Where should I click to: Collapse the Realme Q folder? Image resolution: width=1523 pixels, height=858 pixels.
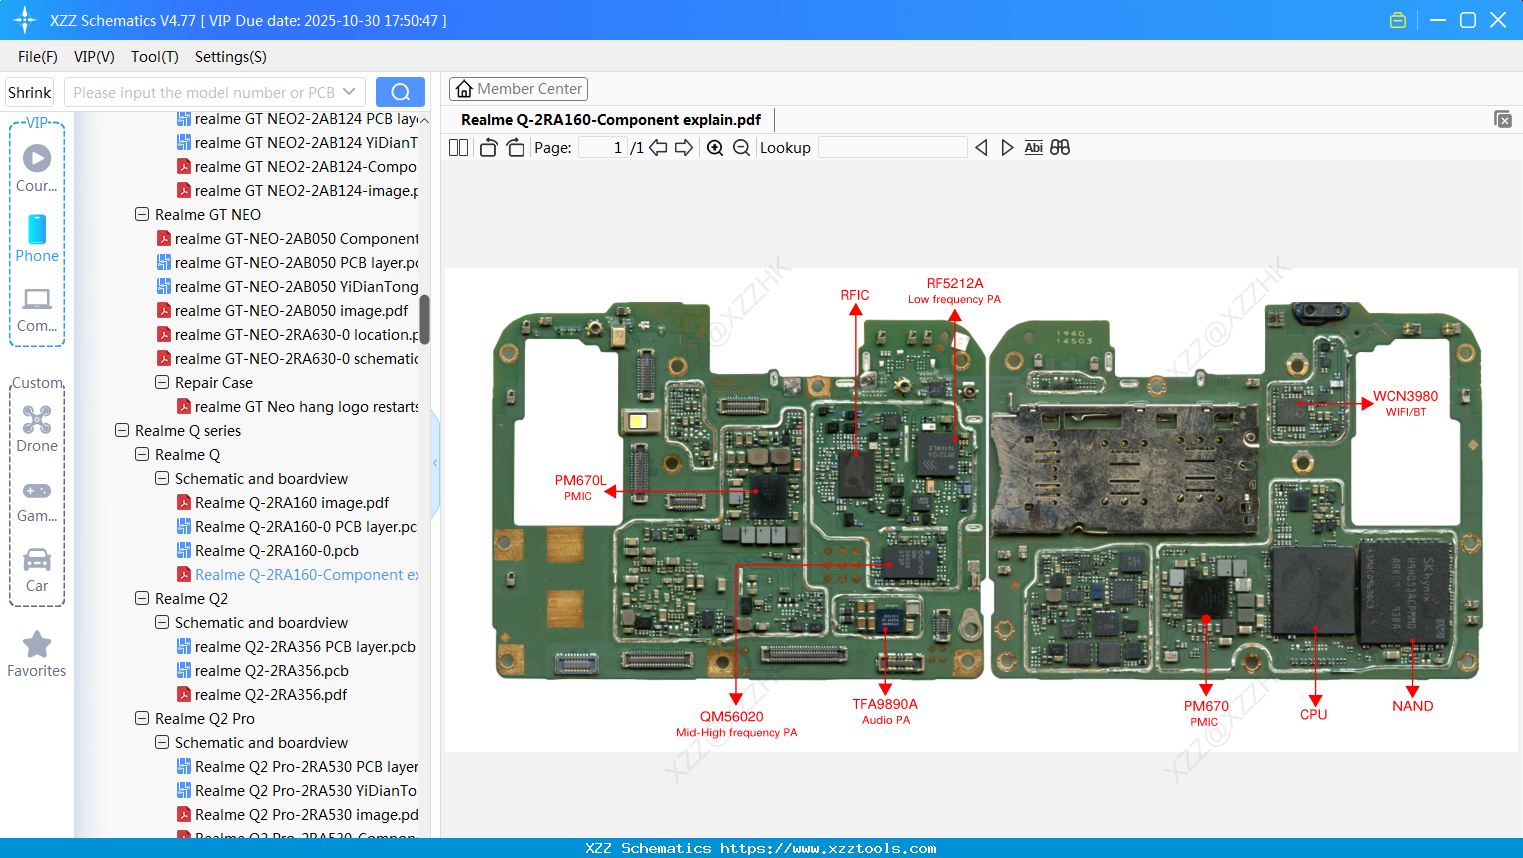(x=142, y=455)
